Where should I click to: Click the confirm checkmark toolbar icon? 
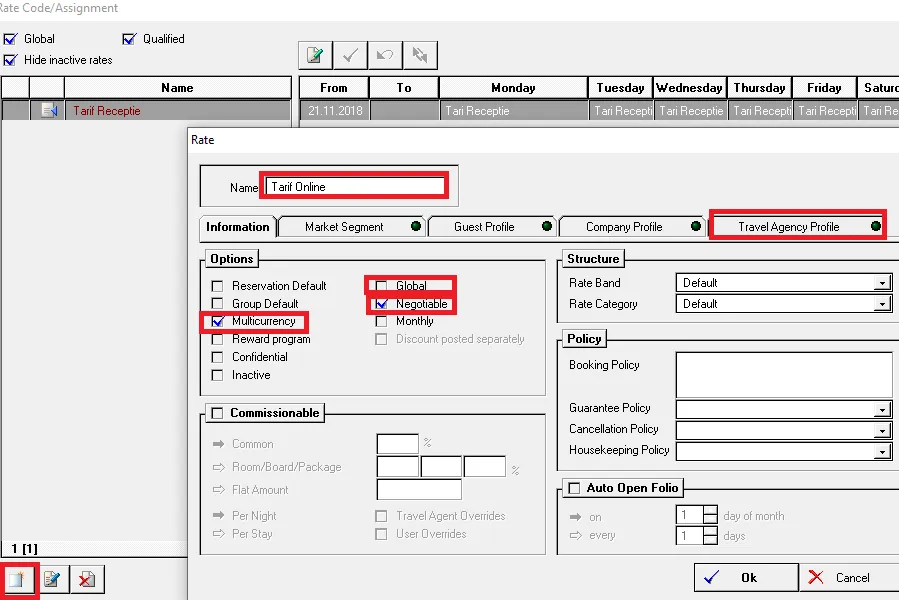click(350, 55)
